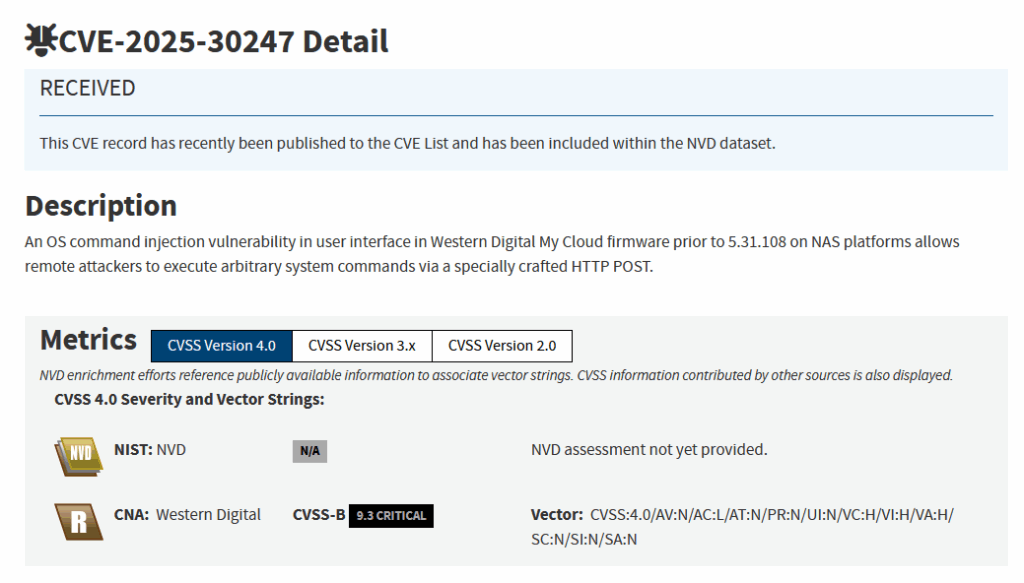Click the CVE-2025-30247 Detail heading

point(223,42)
